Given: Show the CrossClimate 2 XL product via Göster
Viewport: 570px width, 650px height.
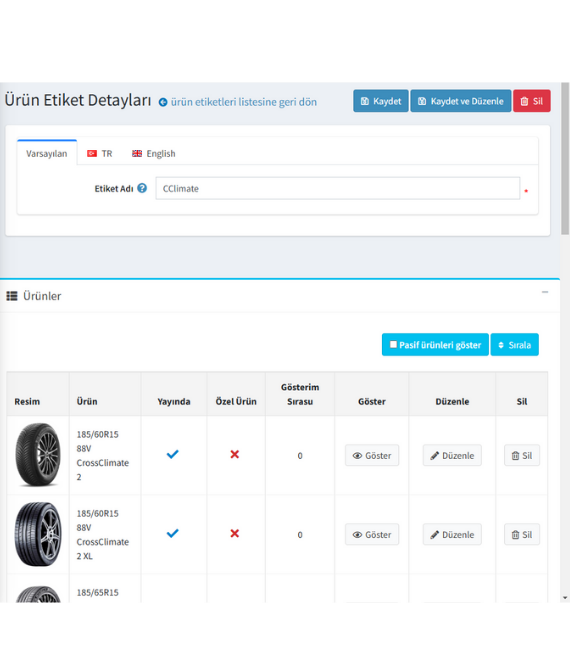Looking at the screenshot, I should coord(372,534).
